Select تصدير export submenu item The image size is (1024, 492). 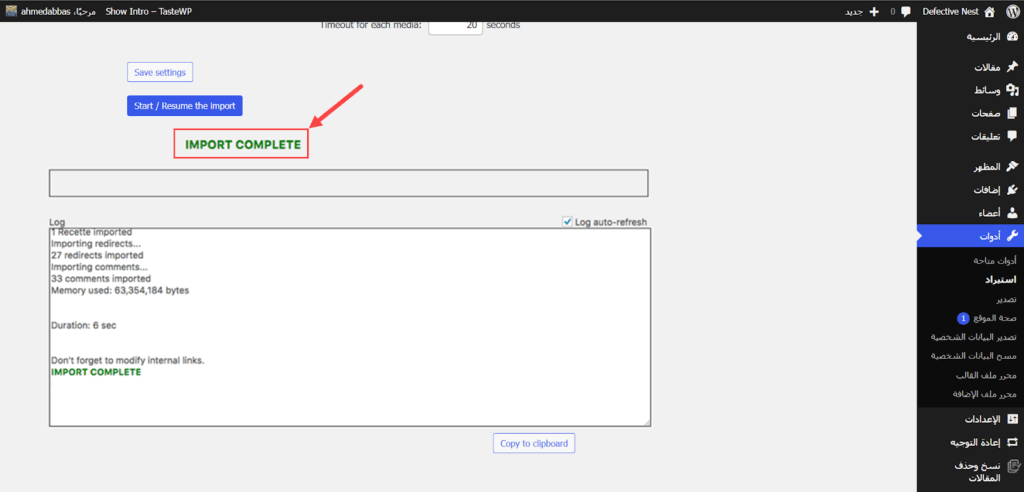1006,299
